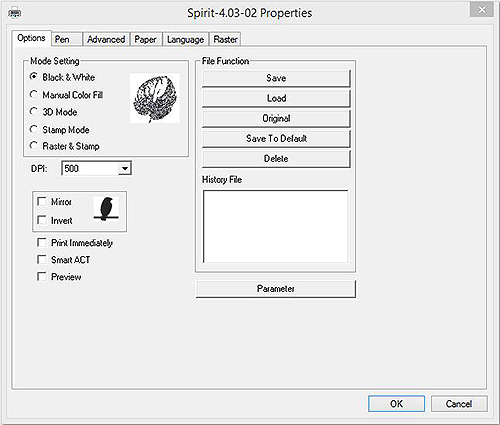Image resolution: width=500 pixels, height=425 pixels.
Task: Click the Load button
Action: 276,98
